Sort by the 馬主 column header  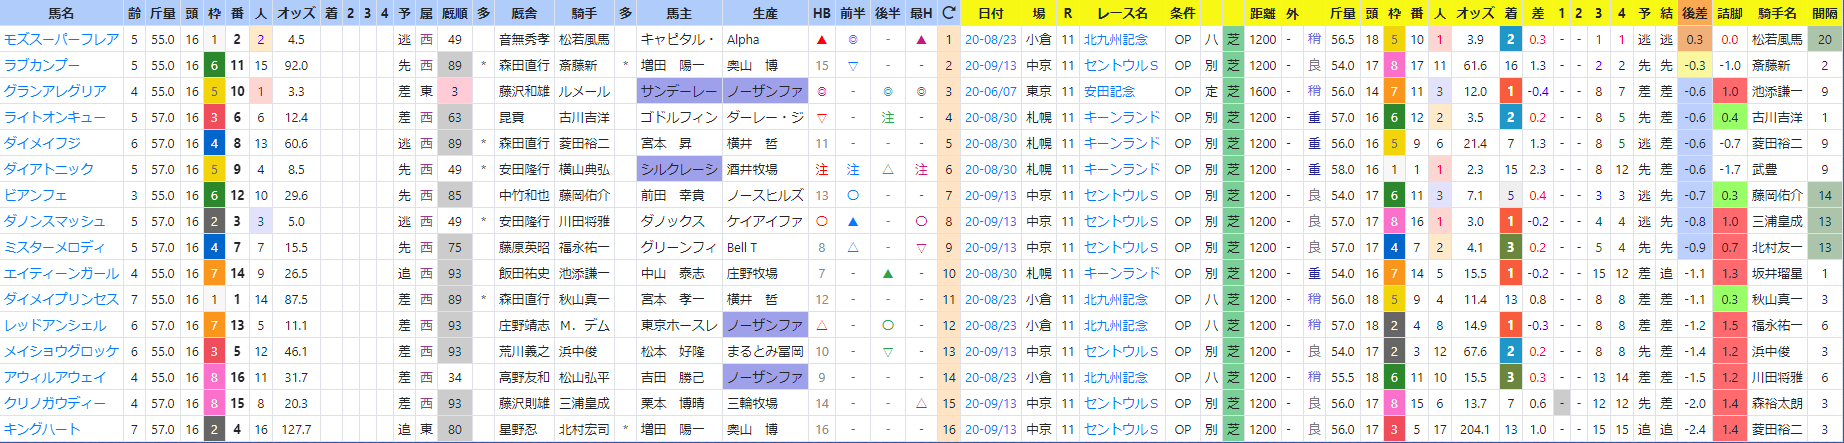pos(678,13)
